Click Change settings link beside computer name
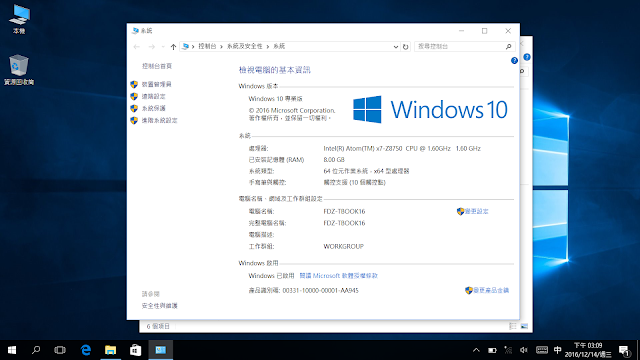 [476, 211]
